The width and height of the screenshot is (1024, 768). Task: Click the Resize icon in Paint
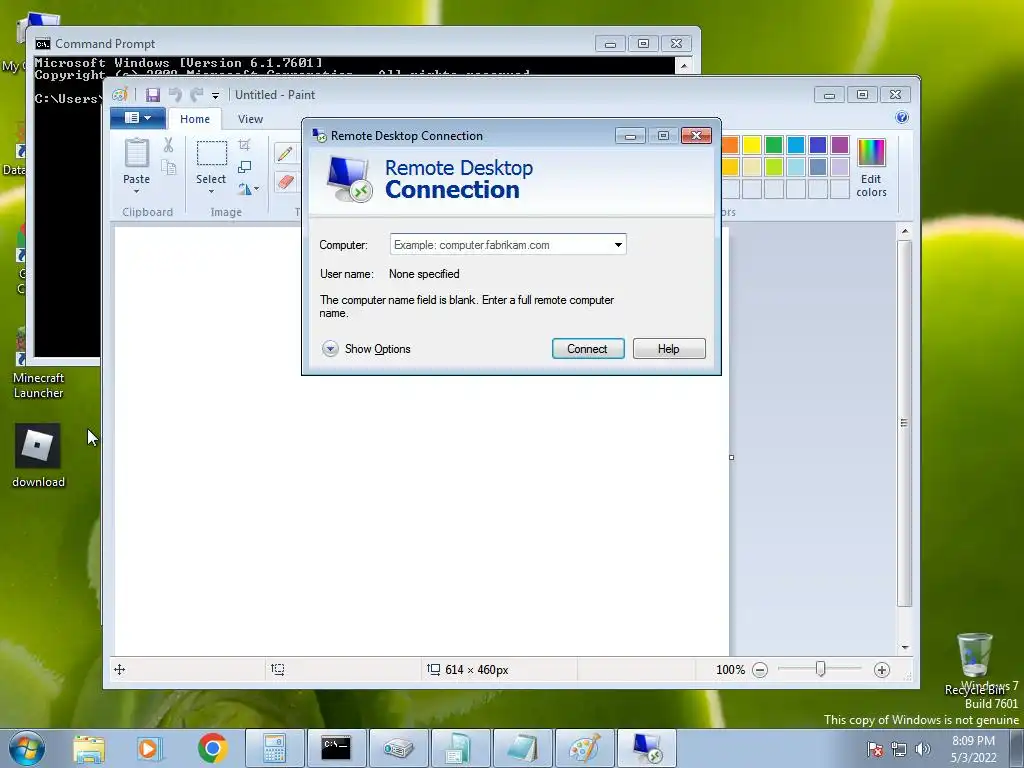(x=244, y=167)
